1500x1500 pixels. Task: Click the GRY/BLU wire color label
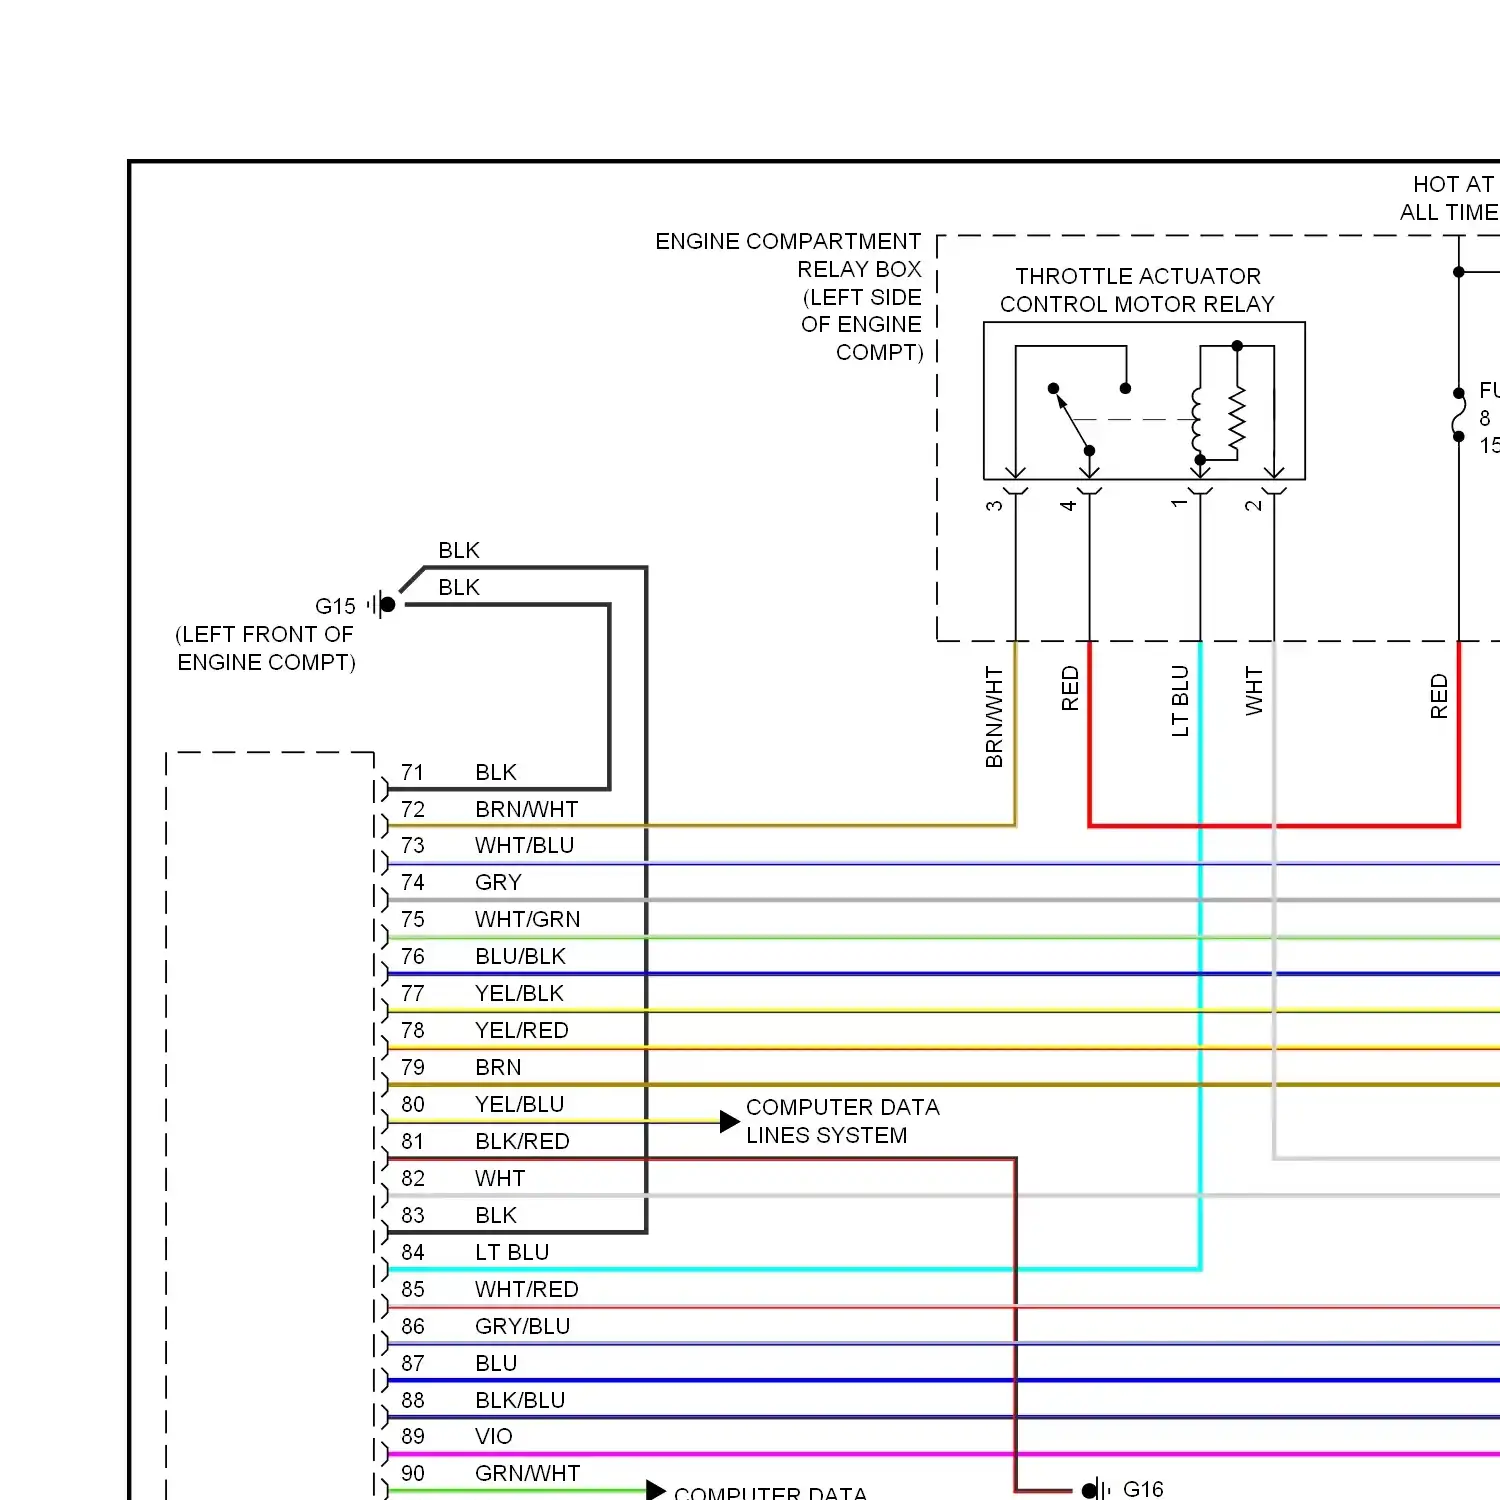pos(523,1326)
